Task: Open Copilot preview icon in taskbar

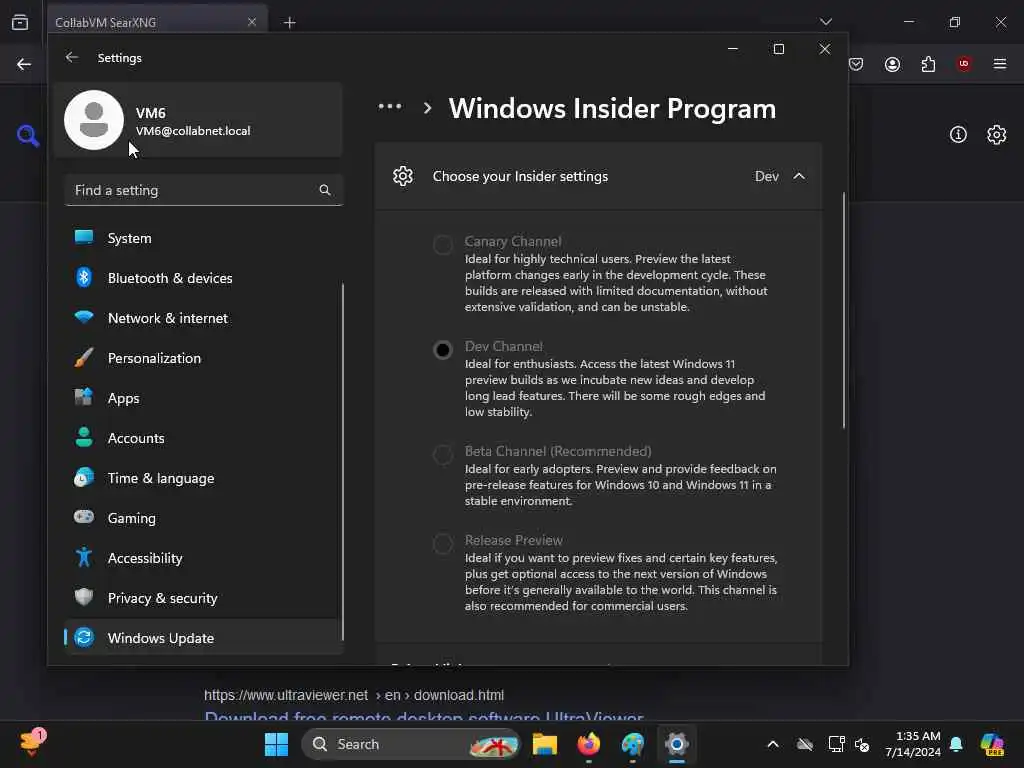Action: (x=993, y=744)
